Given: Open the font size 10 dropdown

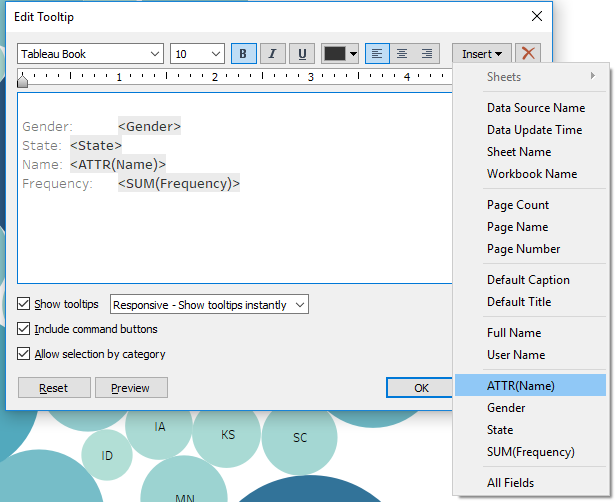Looking at the screenshot, I should click(197, 53).
